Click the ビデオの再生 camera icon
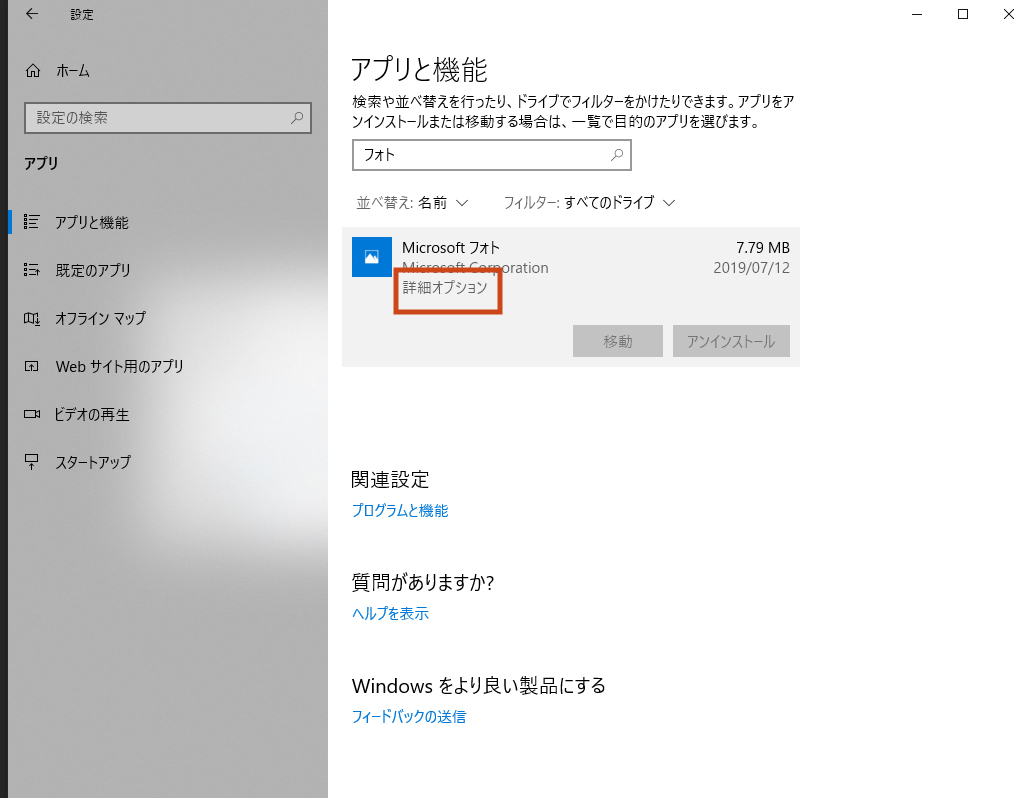1032x798 pixels. coord(32,414)
